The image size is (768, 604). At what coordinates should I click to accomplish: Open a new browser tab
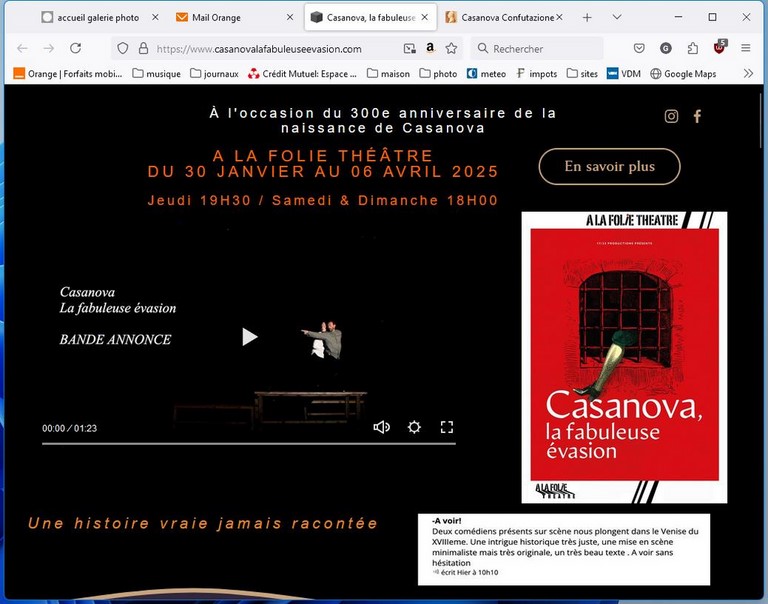click(x=587, y=18)
